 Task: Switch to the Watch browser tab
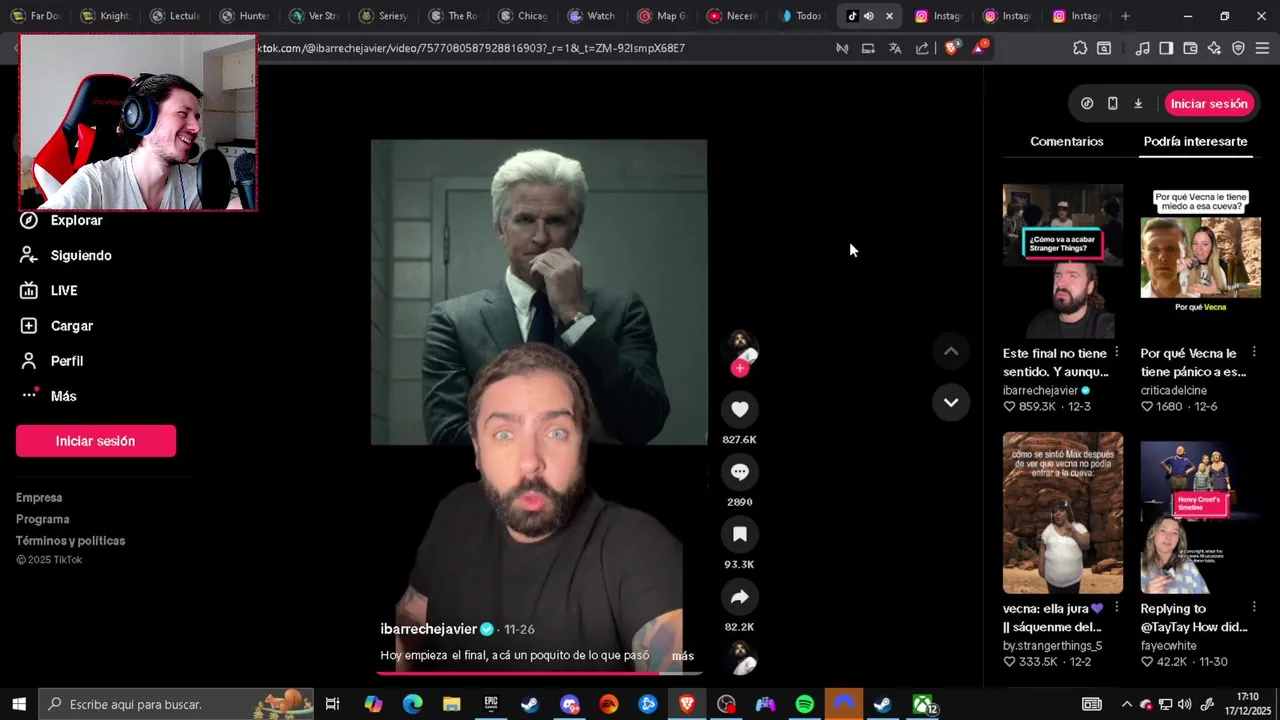click(592, 16)
